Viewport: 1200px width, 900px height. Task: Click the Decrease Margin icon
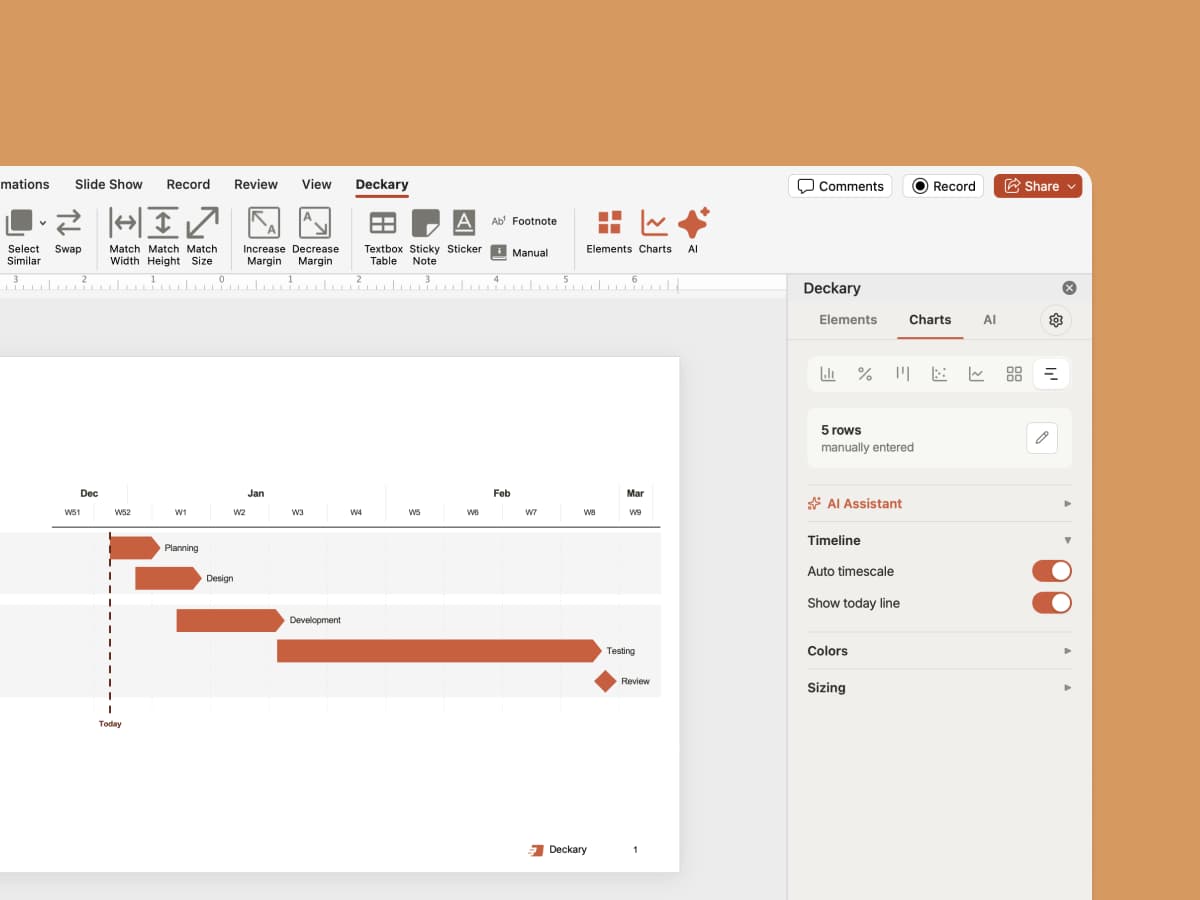coord(315,222)
